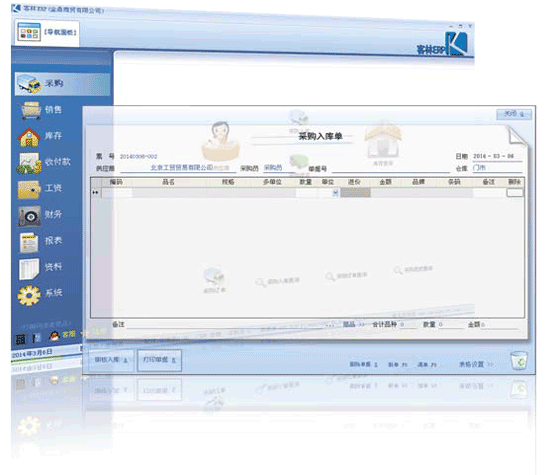Click the 删除单据 delete document link
The image size is (558, 475).
[x=363, y=364]
